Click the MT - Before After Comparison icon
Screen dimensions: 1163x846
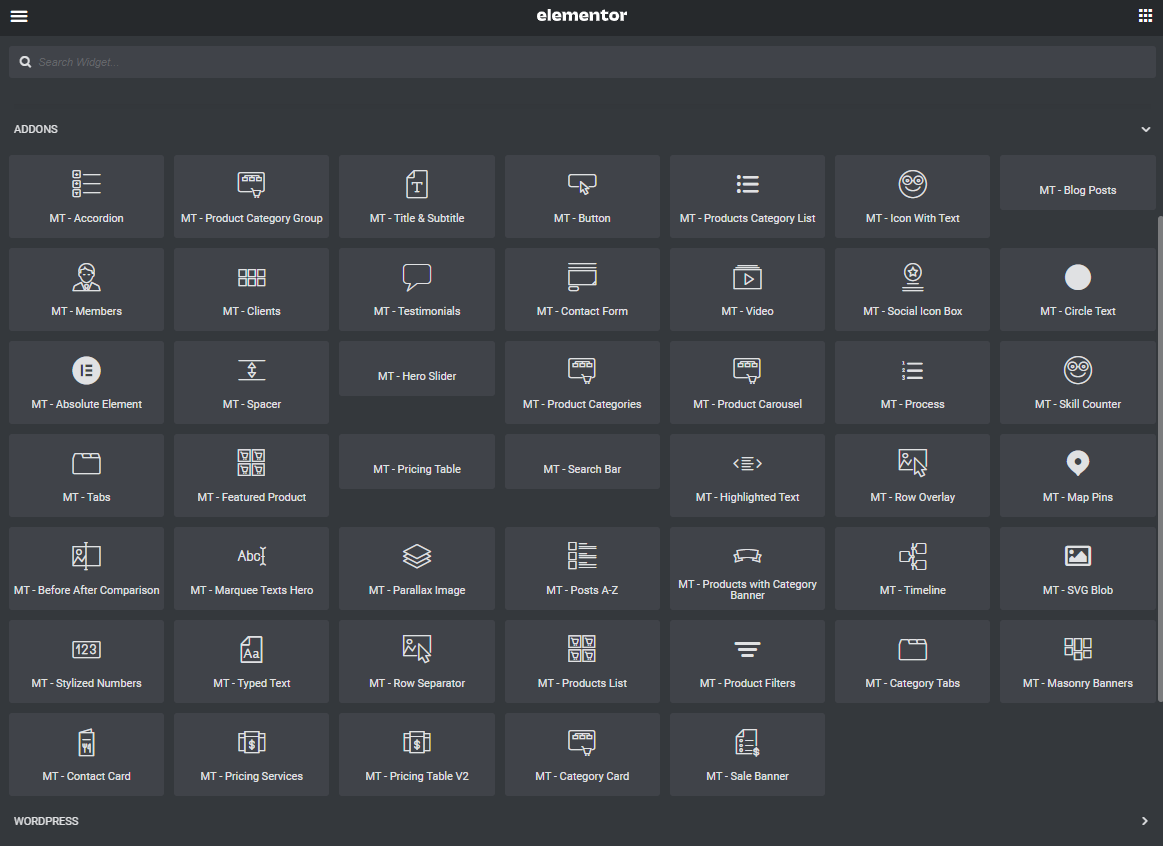pyautogui.click(x=87, y=556)
